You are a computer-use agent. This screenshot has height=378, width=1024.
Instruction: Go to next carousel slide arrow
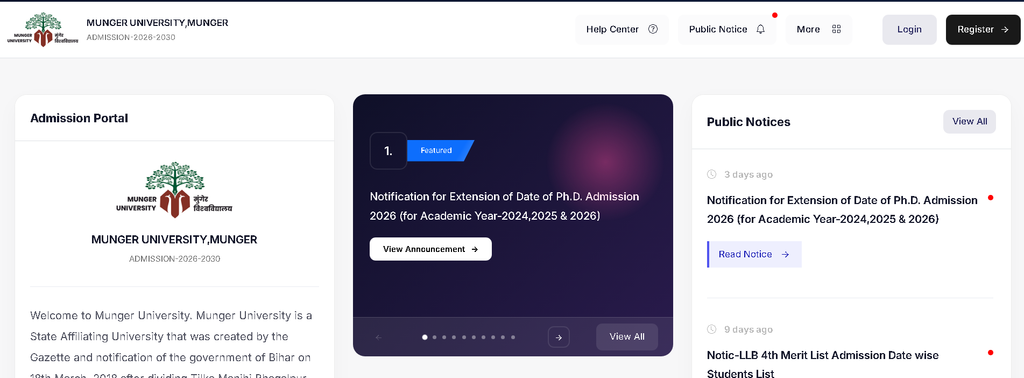(558, 337)
